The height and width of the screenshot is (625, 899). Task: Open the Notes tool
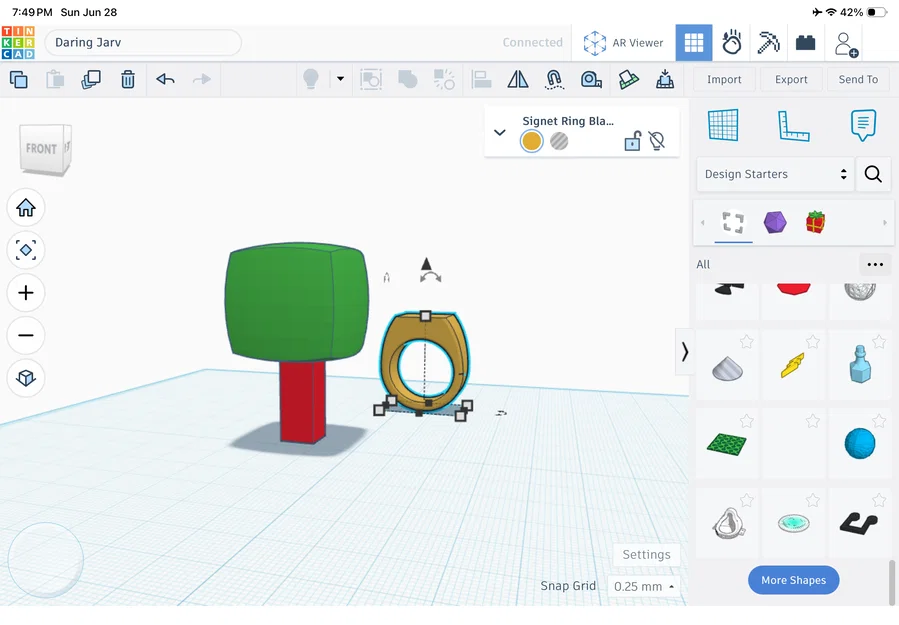pyautogui.click(x=863, y=125)
